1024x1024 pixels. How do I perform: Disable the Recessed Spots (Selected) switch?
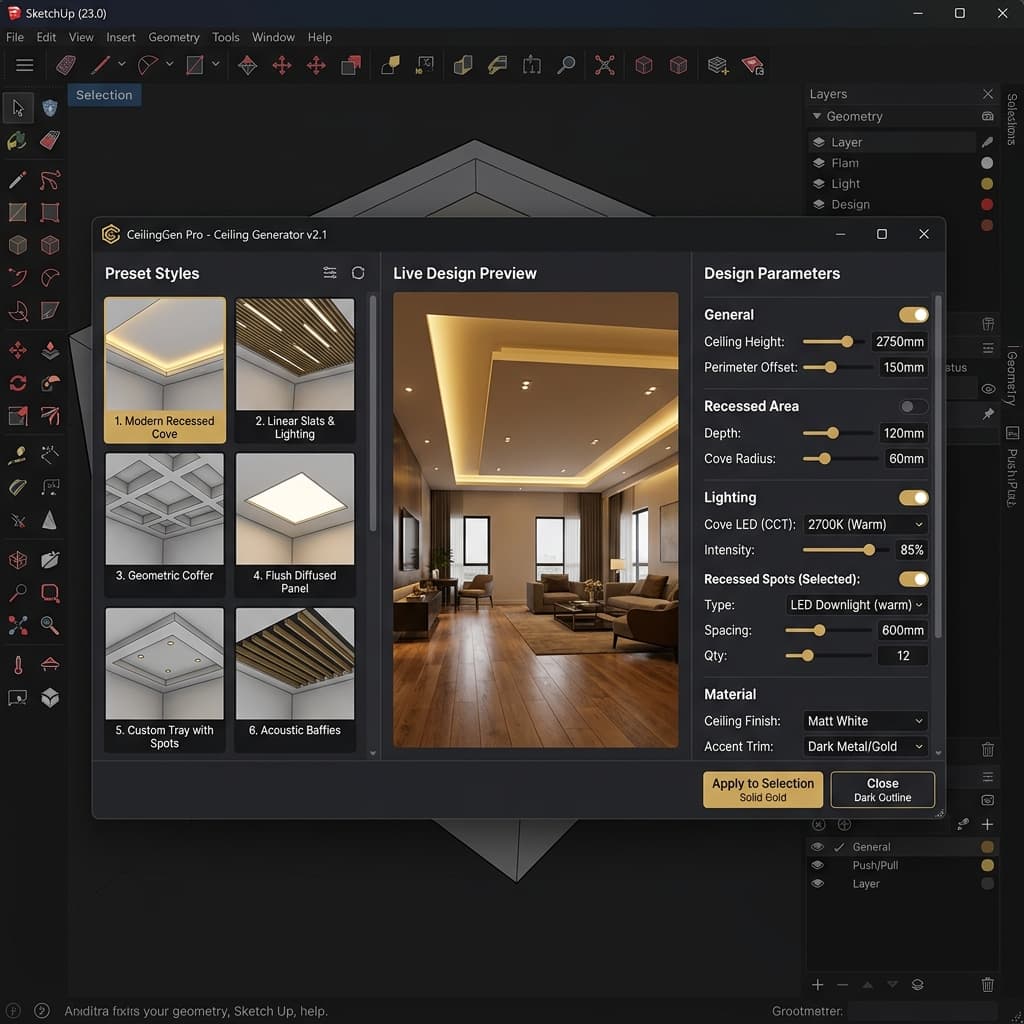pyautogui.click(x=913, y=579)
